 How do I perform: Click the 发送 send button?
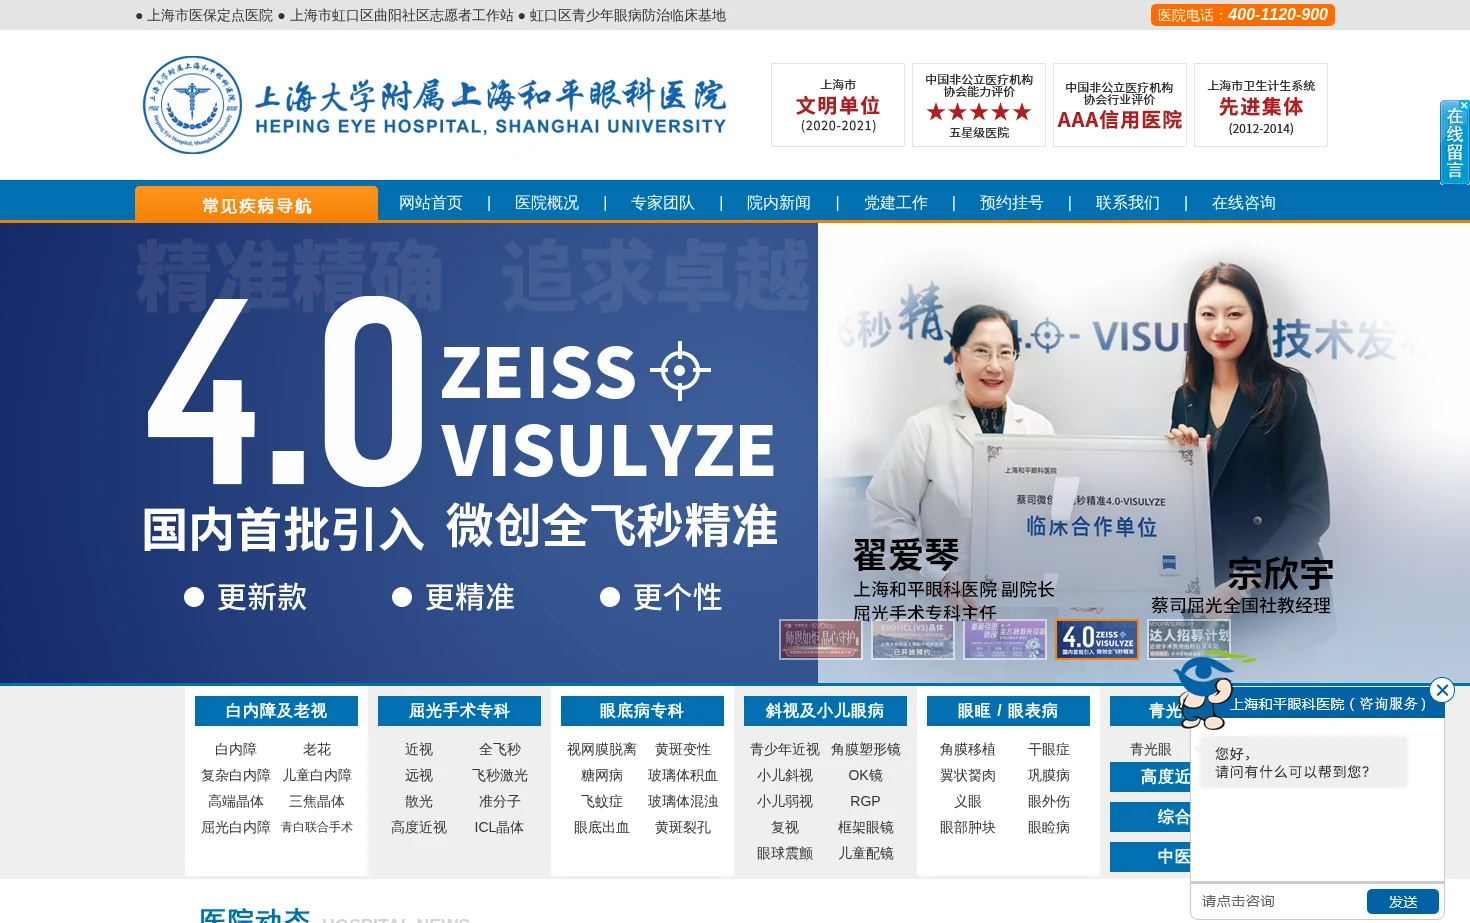[x=1403, y=901]
